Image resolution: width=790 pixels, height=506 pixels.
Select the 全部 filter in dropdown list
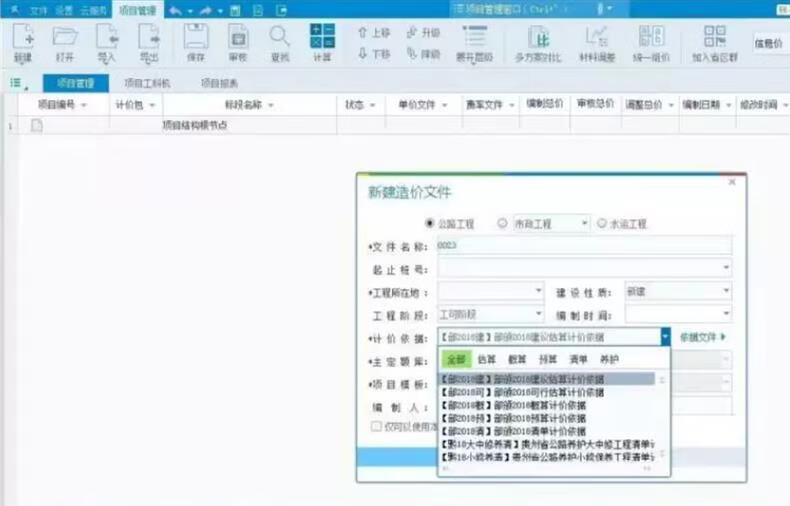click(x=456, y=359)
